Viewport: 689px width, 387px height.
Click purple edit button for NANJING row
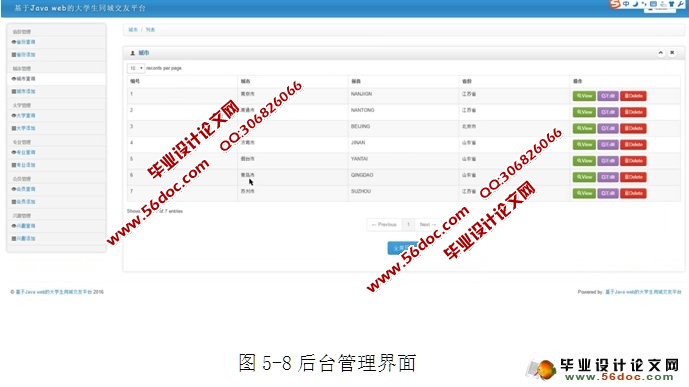point(608,96)
